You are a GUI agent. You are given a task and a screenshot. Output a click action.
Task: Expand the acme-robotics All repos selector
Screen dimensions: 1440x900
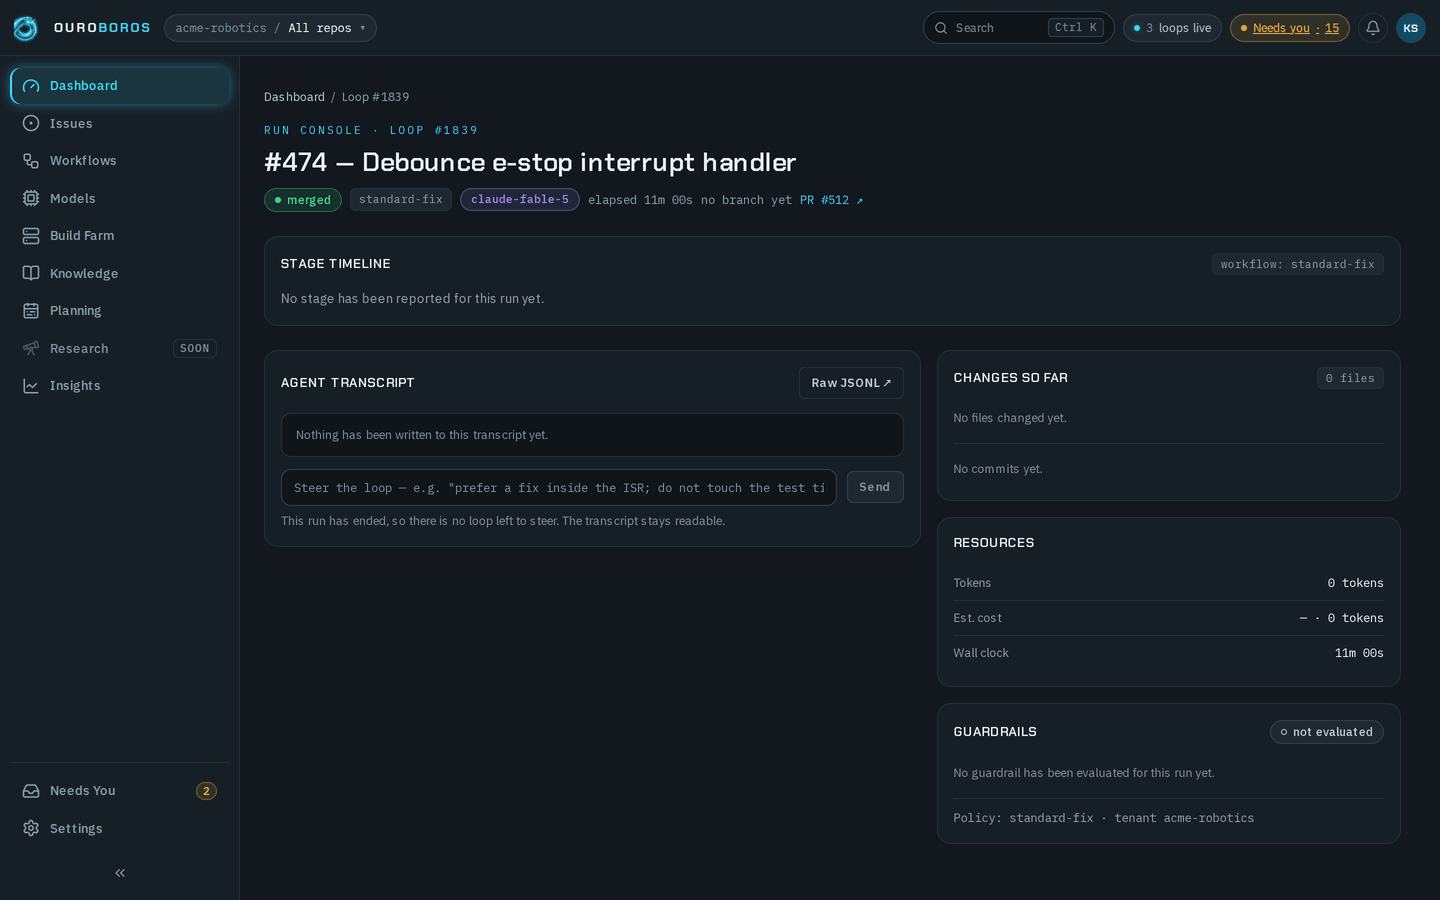(x=270, y=28)
